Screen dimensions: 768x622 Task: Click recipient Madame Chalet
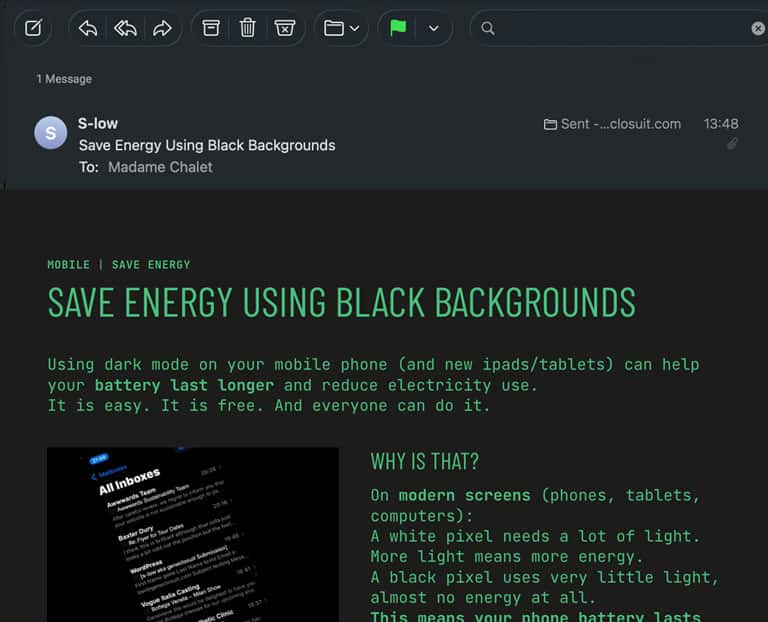(x=160, y=167)
